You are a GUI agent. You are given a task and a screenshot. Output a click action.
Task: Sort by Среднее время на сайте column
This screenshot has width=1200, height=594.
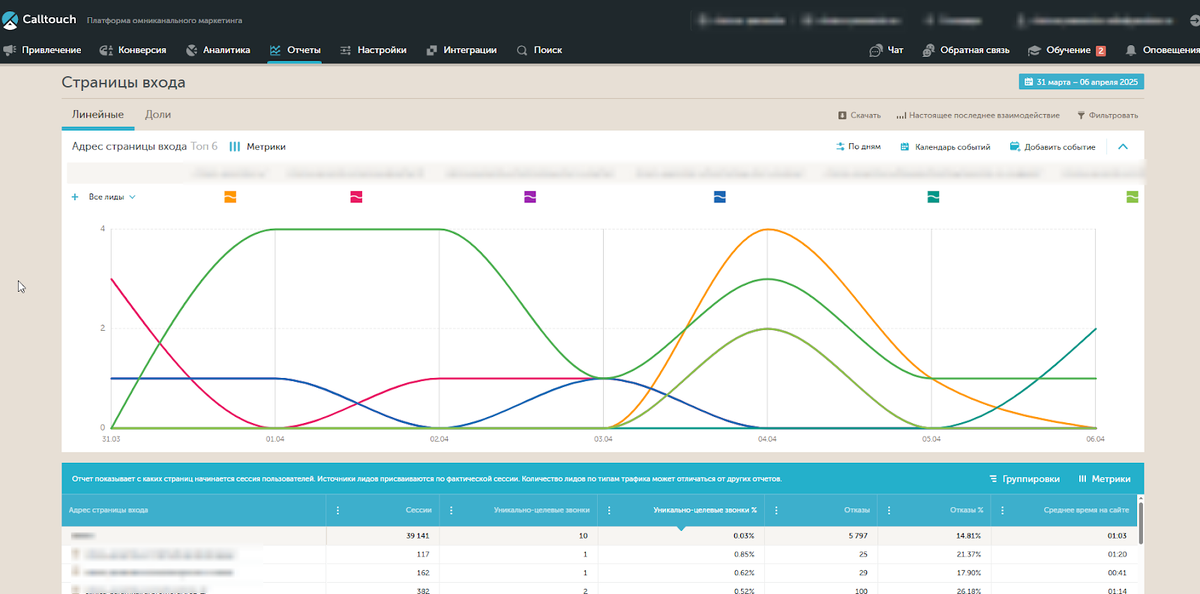(x=1087, y=510)
